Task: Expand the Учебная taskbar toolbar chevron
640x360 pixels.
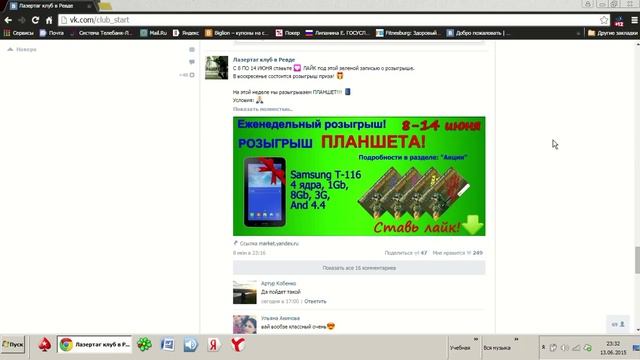Action: coord(476,339)
